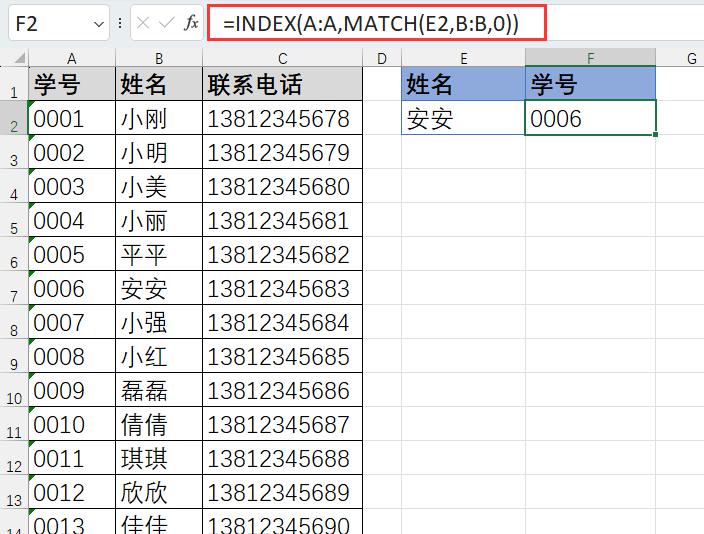Viewport: 704px width, 534px height.
Task: Select cell containing 0001
Action: [72, 118]
